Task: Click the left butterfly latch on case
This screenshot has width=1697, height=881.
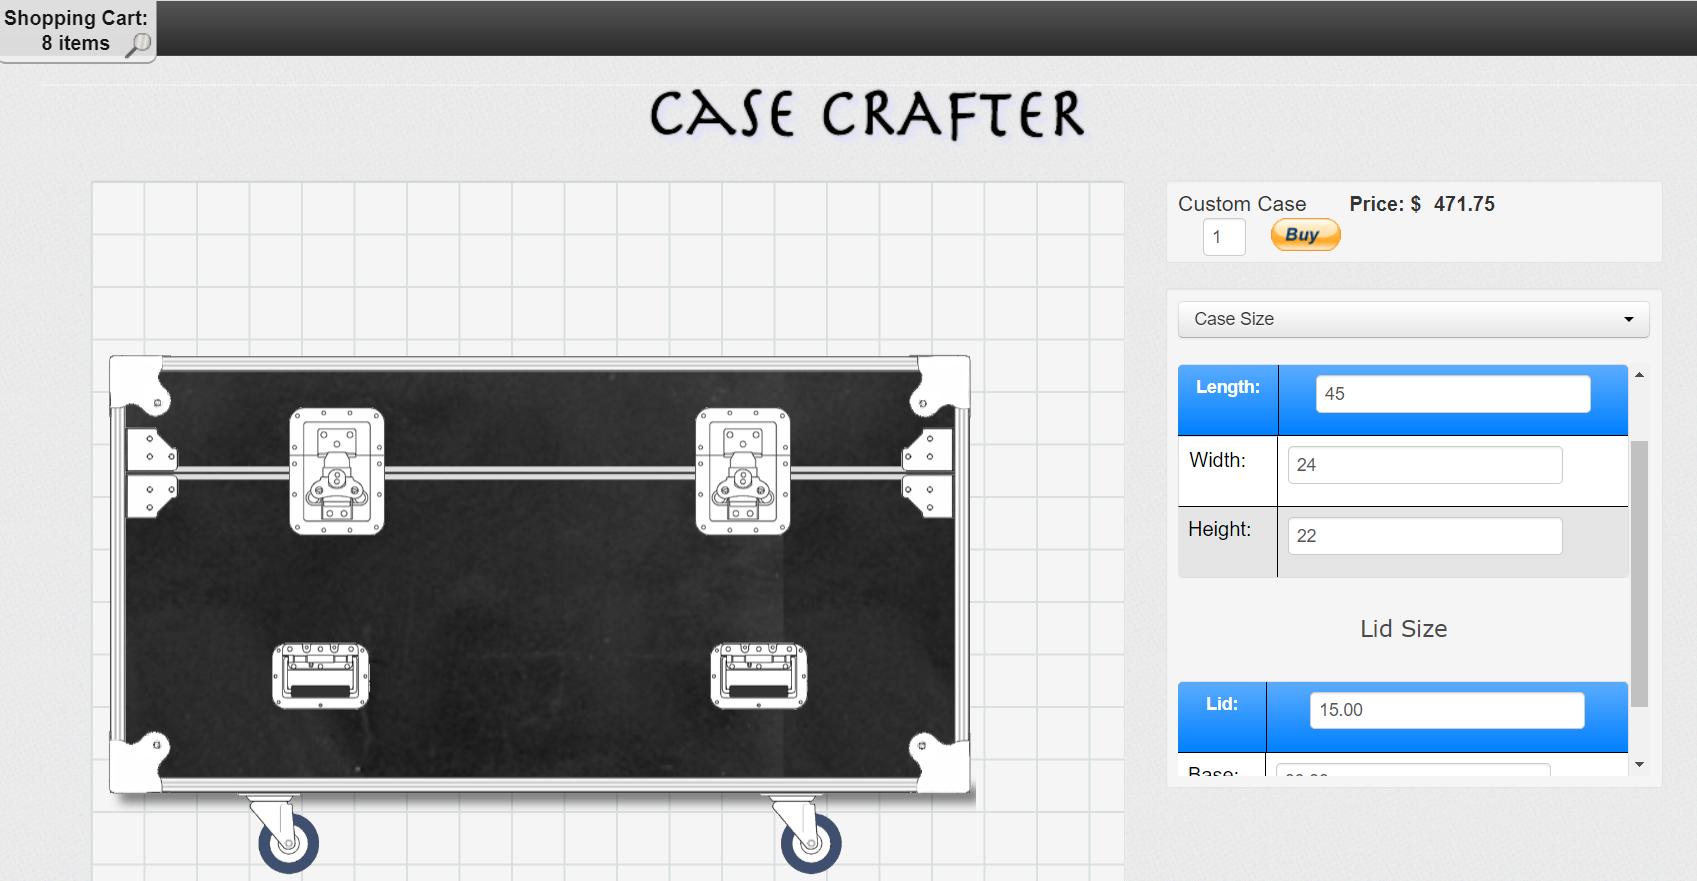Action: (x=337, y=471)
